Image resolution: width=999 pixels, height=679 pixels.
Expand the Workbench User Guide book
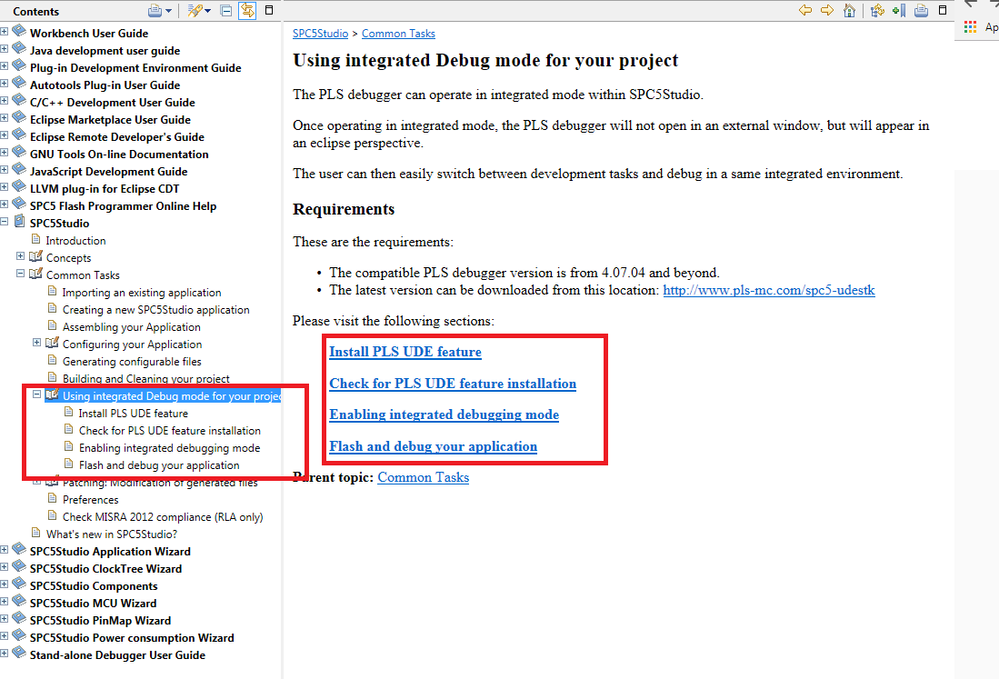[4, 31]
